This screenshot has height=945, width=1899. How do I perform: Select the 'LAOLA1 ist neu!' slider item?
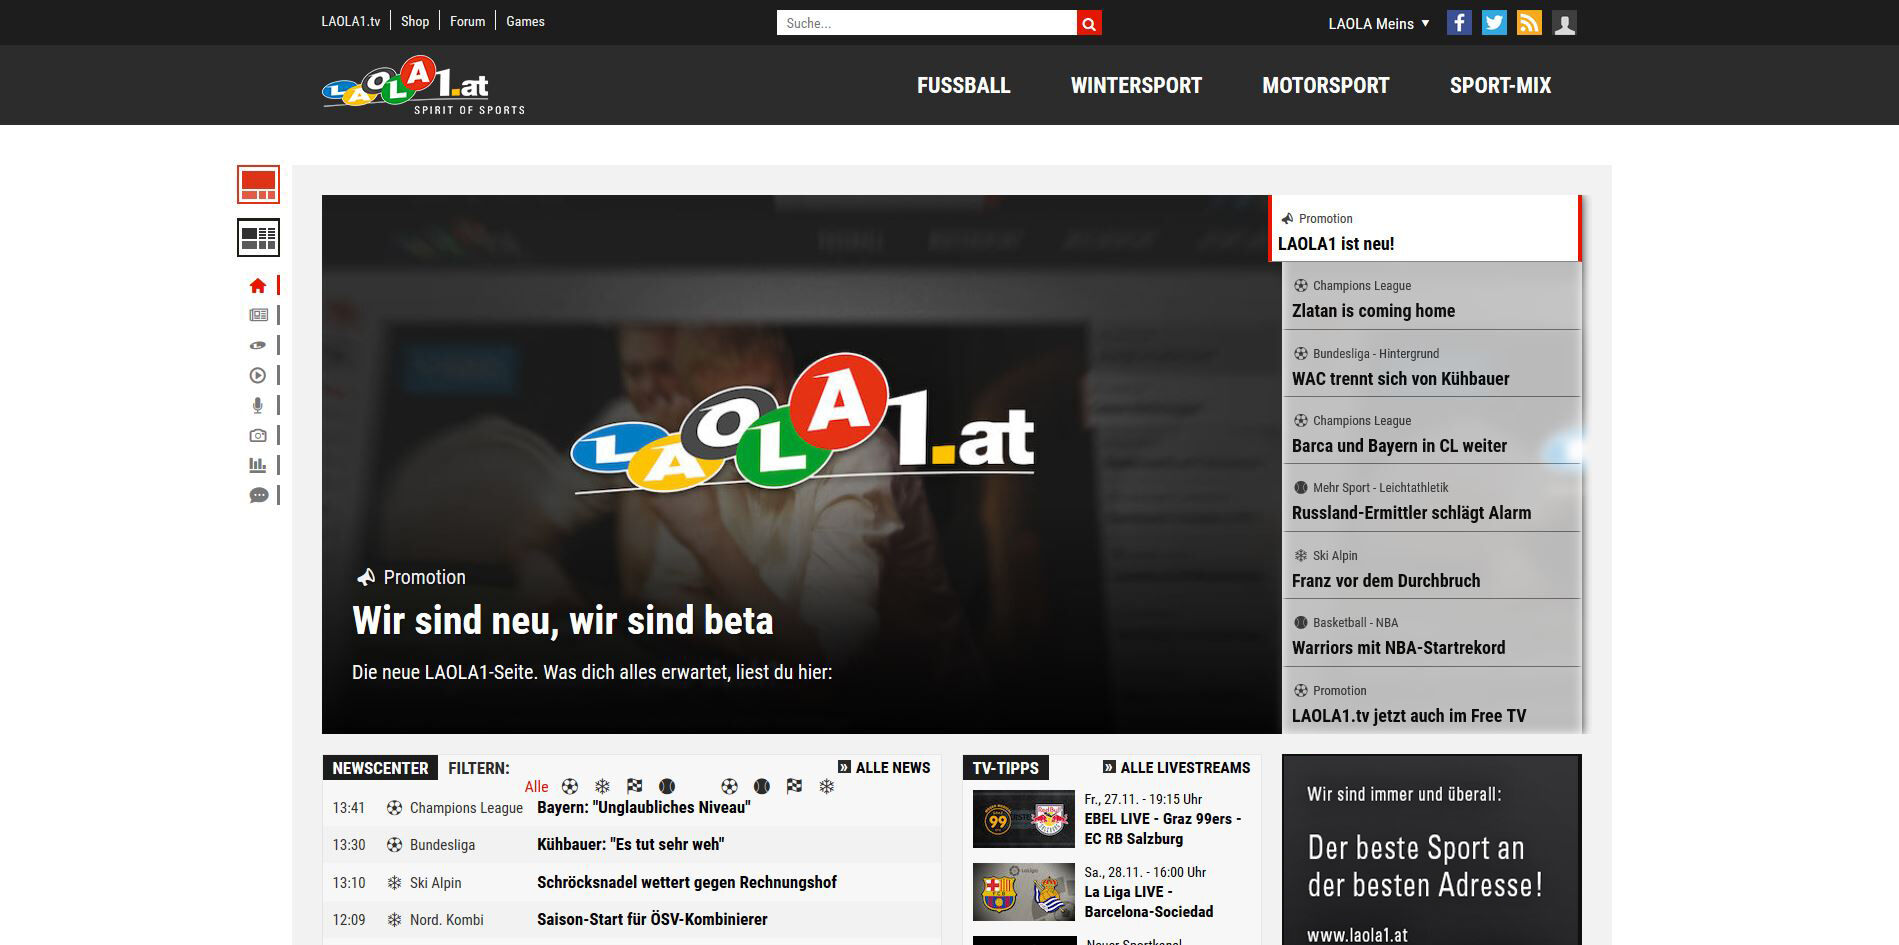[1425, 229]
